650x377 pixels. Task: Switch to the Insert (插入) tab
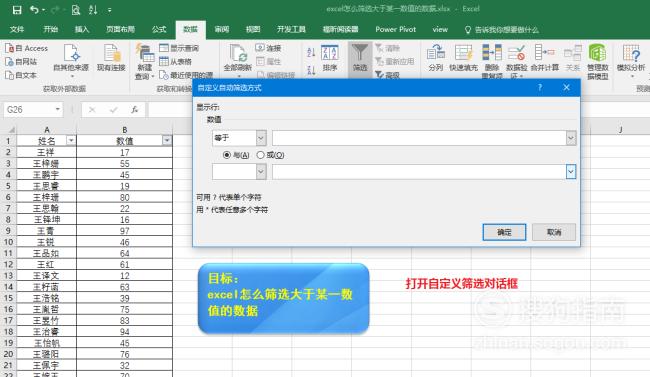pos(82,29)
